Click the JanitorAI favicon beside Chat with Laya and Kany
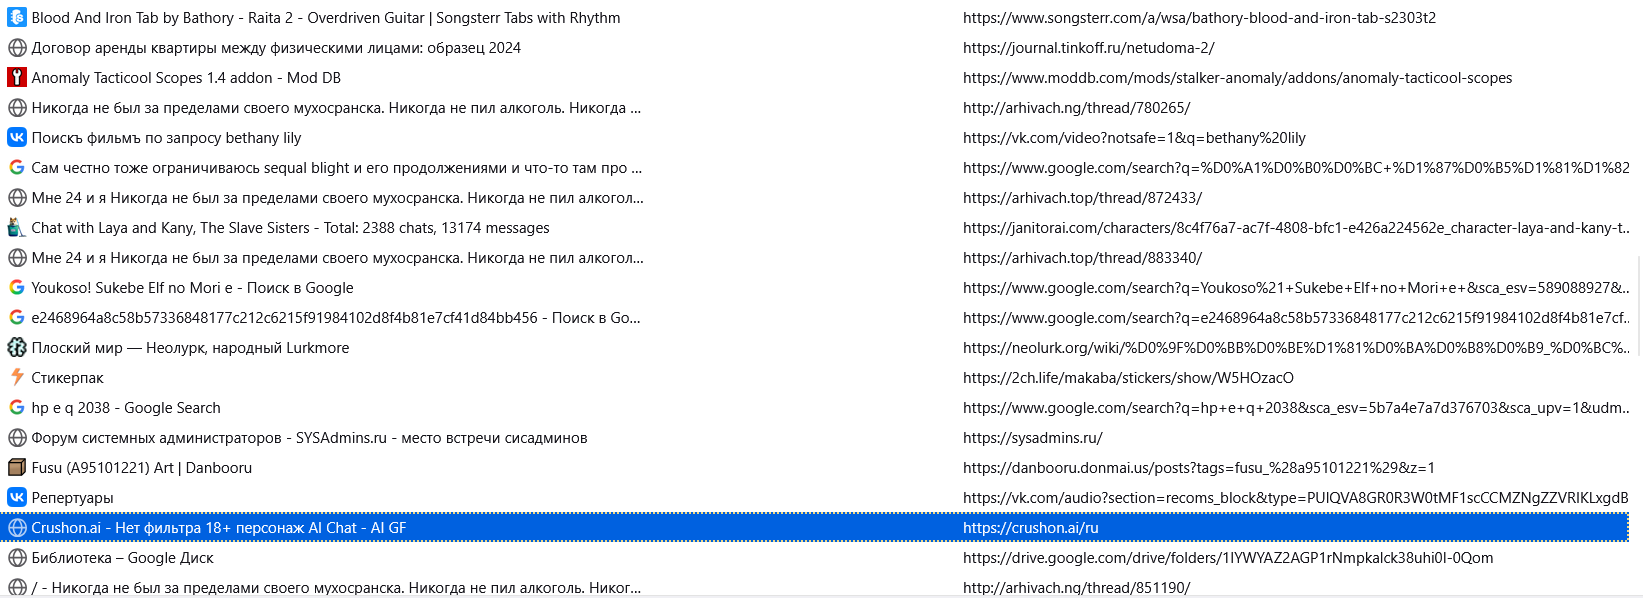 pyautogui.click(x=17, y=228)
